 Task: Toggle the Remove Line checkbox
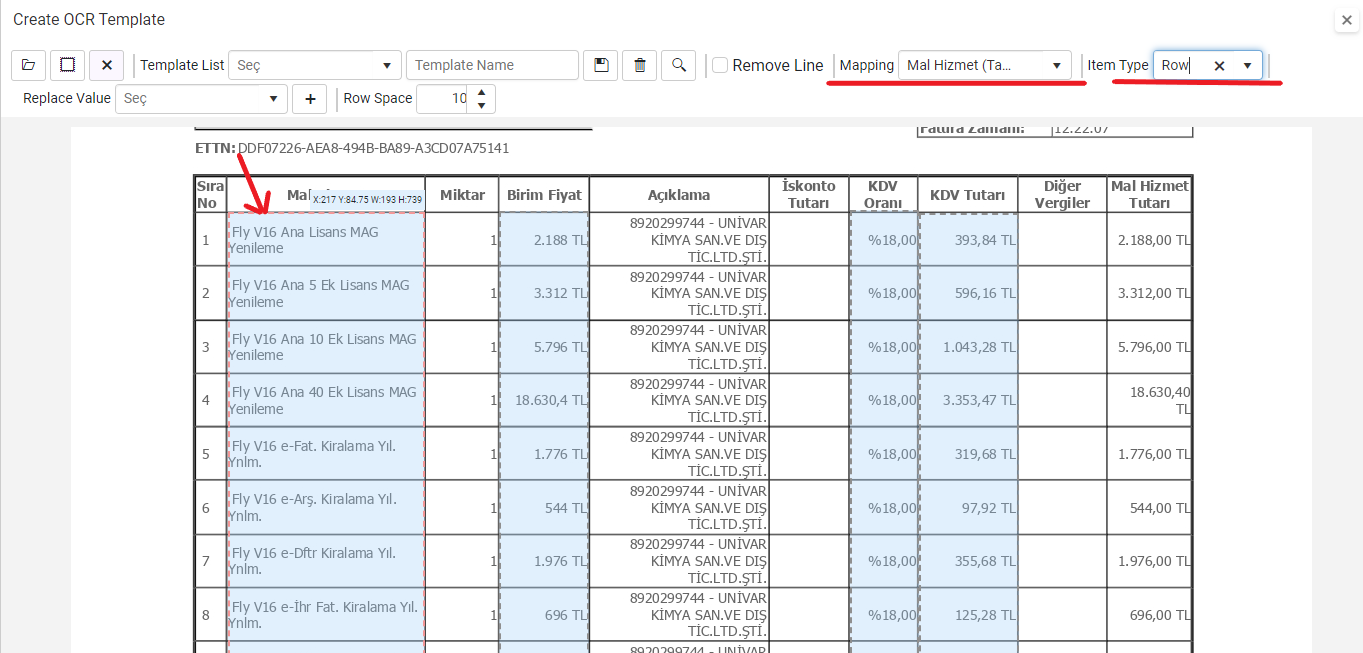coord(720,65)
